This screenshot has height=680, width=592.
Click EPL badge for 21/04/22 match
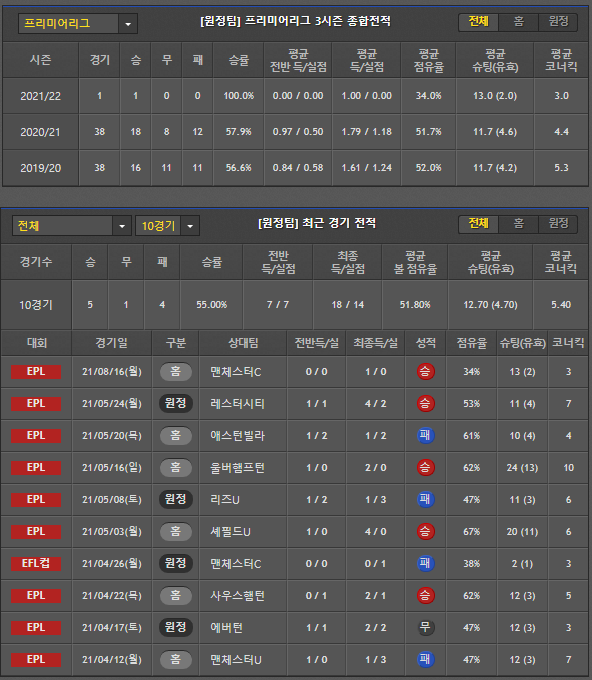36,596
